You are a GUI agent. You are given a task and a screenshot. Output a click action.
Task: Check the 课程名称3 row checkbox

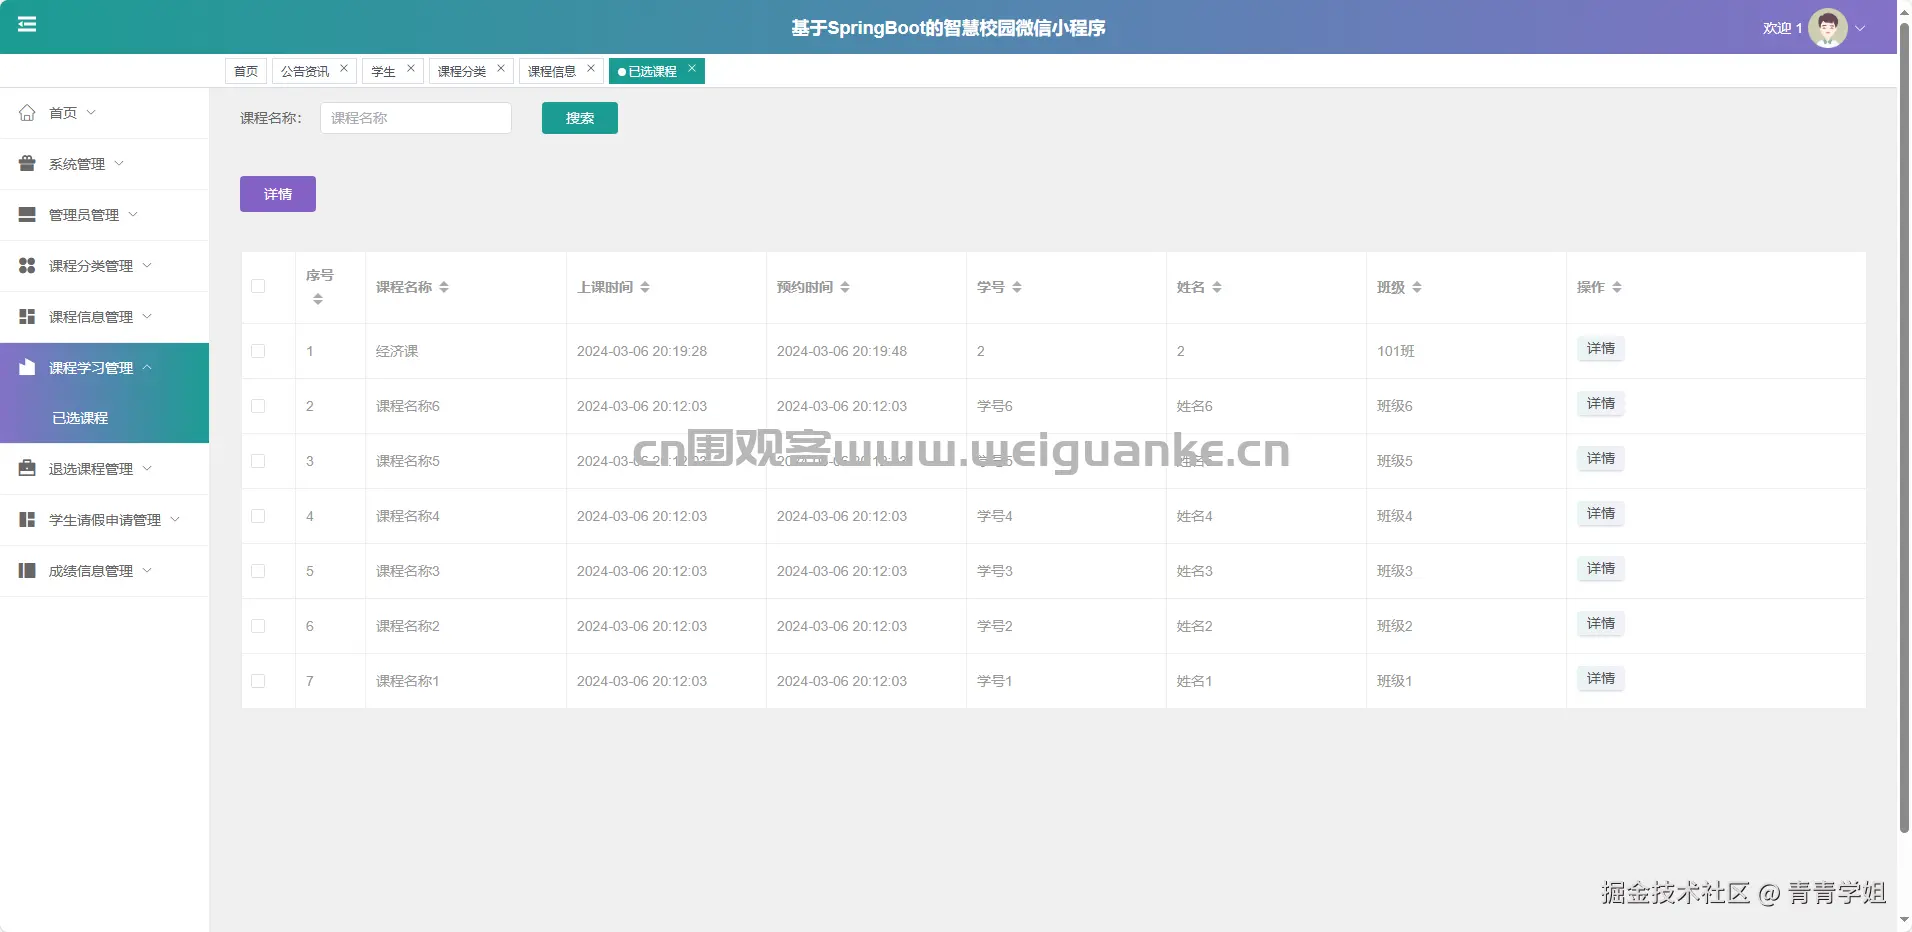[x=258, y=571]
